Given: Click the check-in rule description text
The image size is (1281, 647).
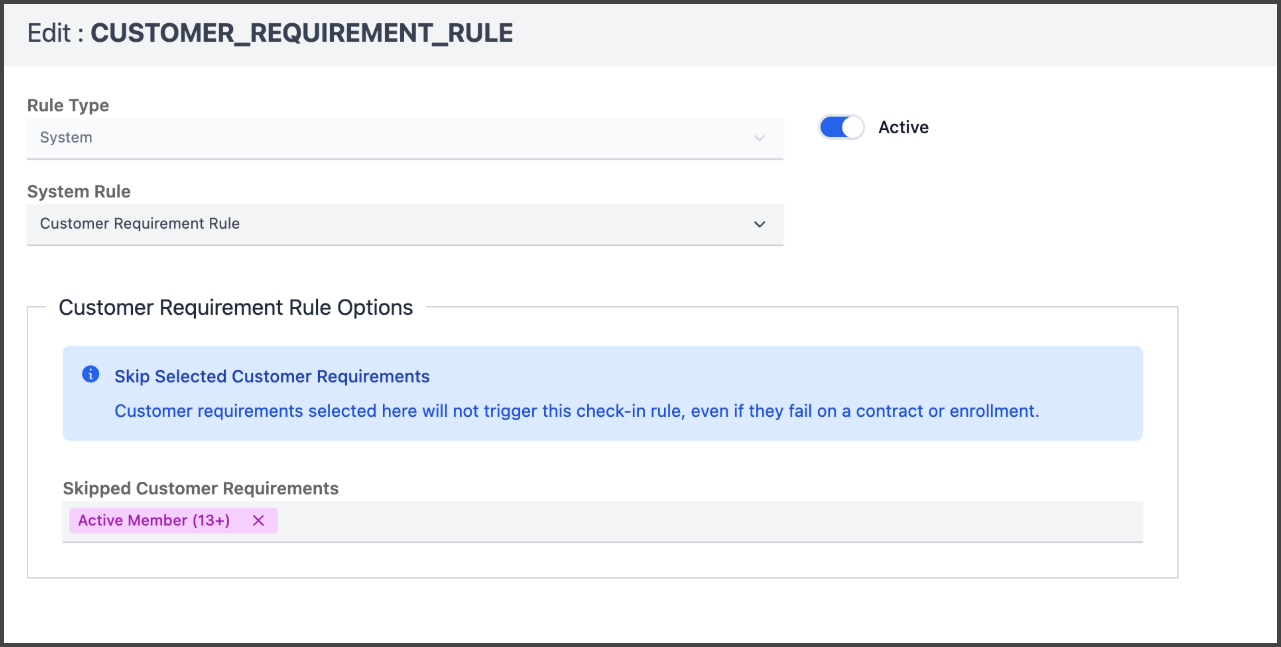Looking at the screenshot, I should click(x=577, y=411).
